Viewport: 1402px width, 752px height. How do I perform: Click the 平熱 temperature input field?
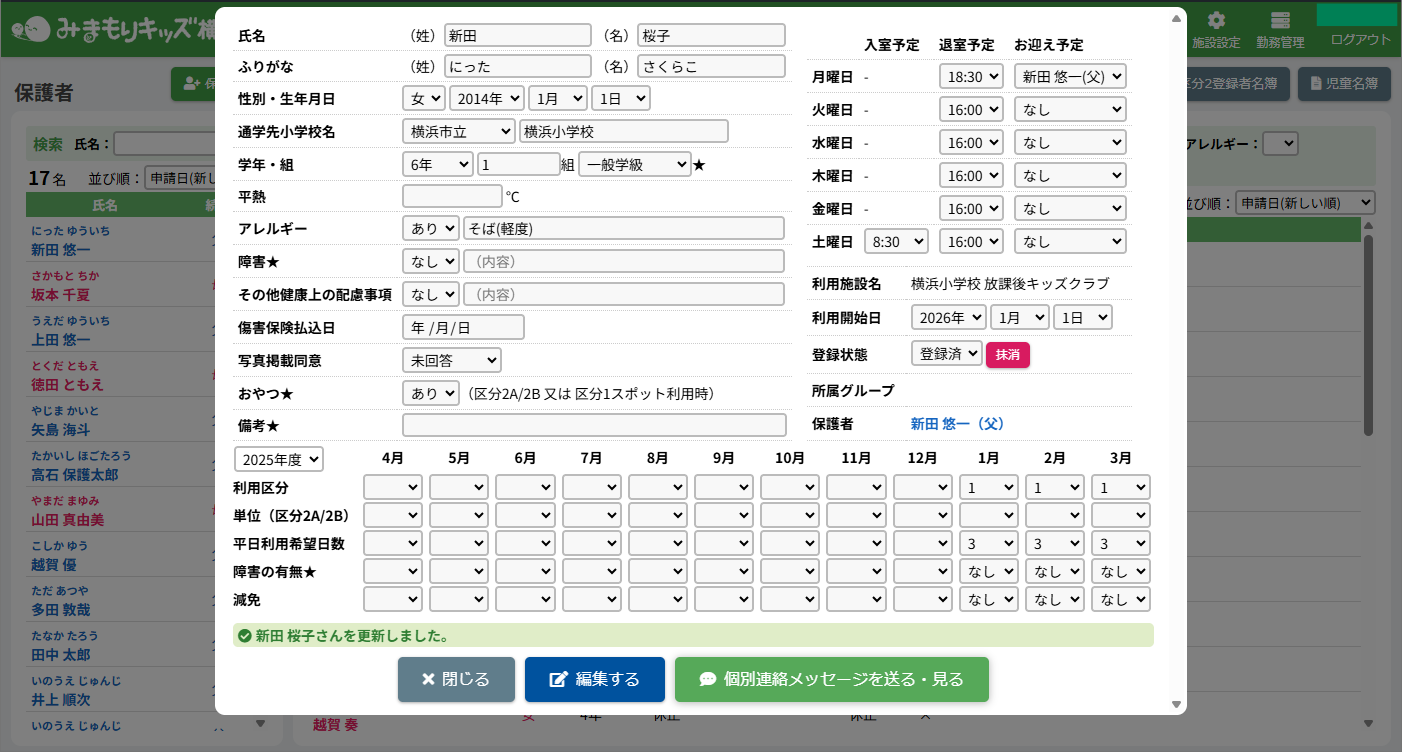click(451, 196)
